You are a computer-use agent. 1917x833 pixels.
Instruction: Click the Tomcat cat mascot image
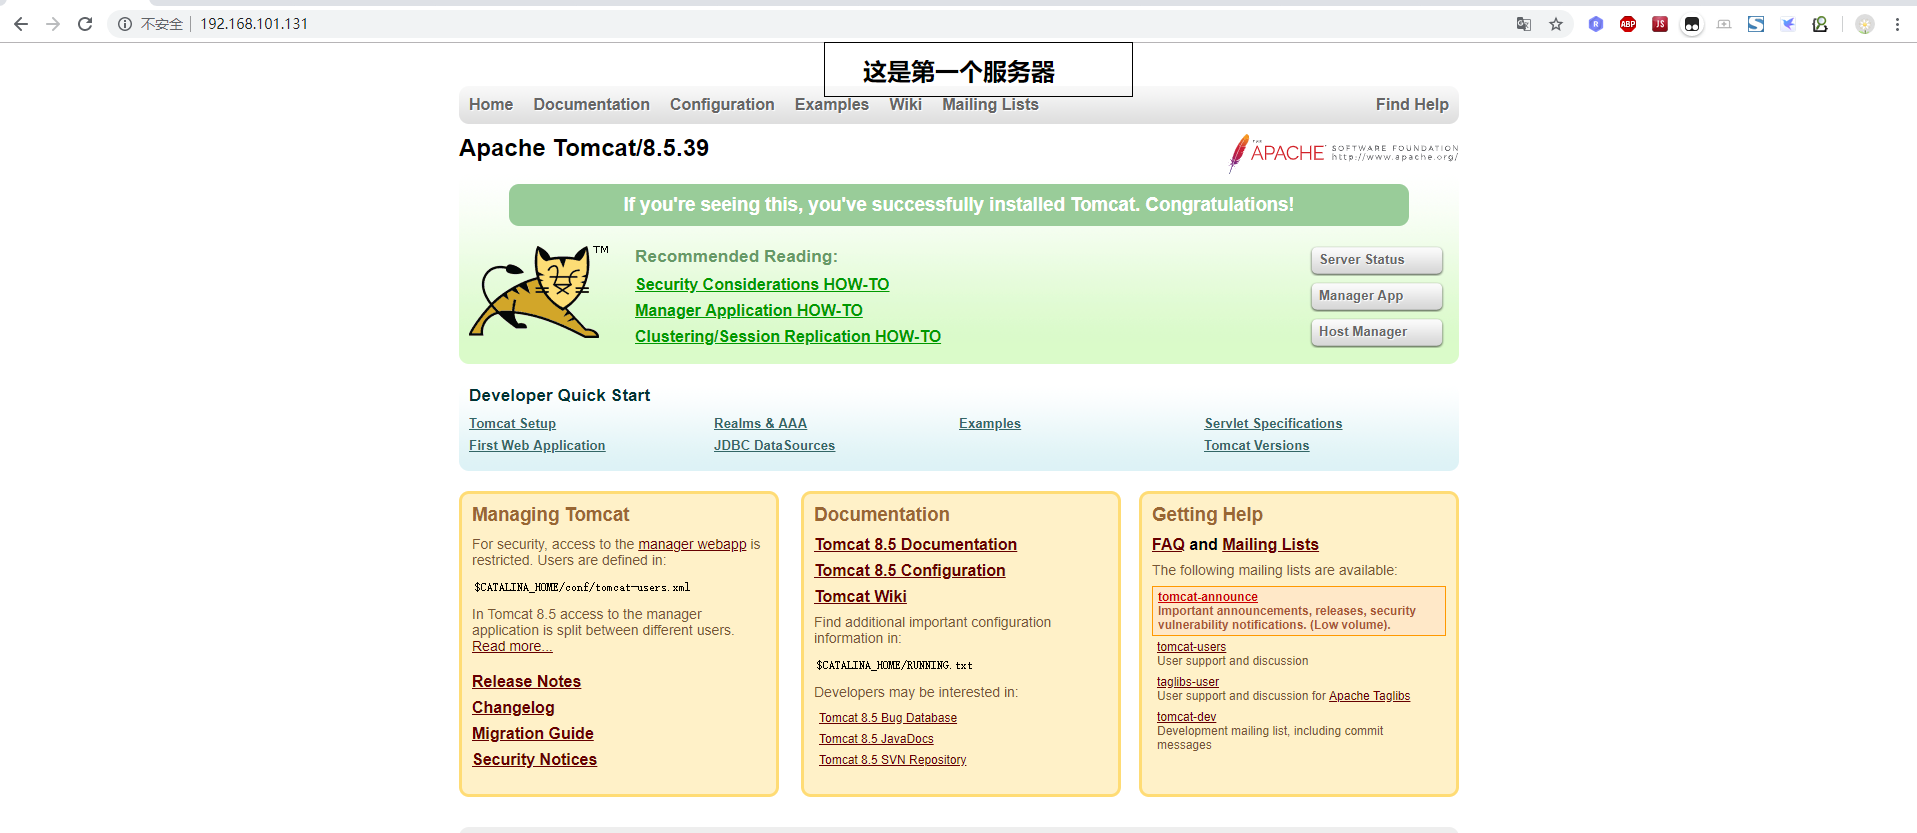tap(538, 291)
